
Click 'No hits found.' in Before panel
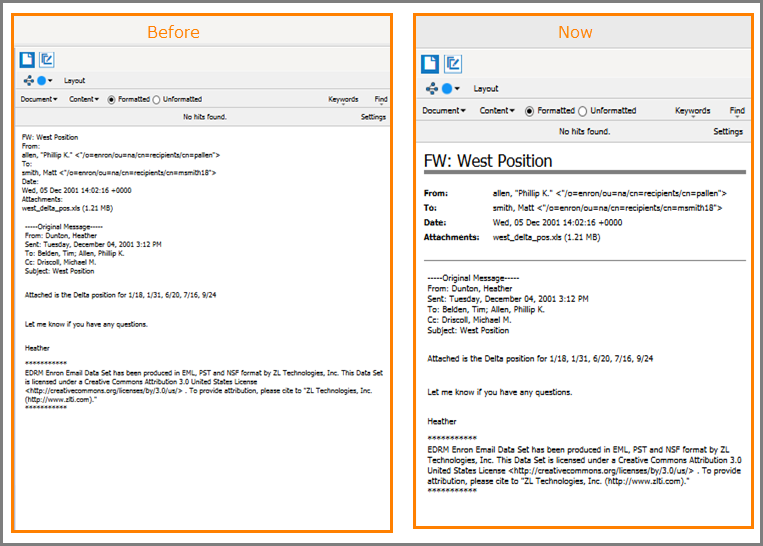(x=205, y=117)
